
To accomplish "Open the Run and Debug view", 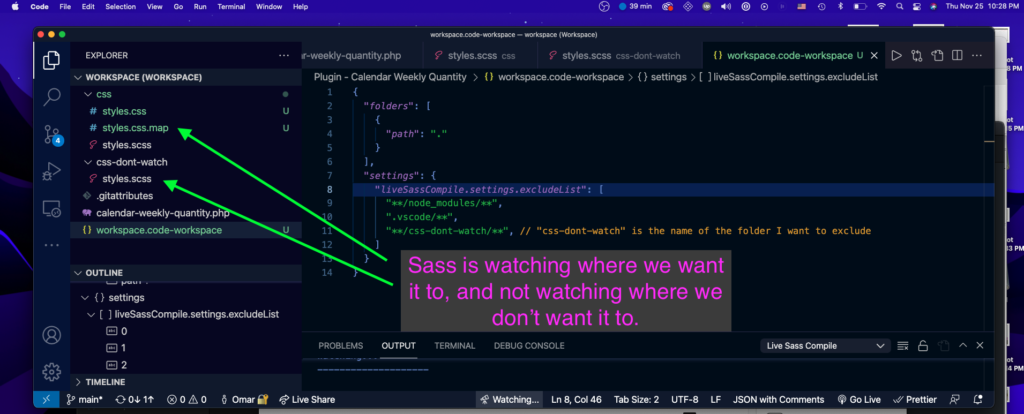I will (x=52, y=172).
